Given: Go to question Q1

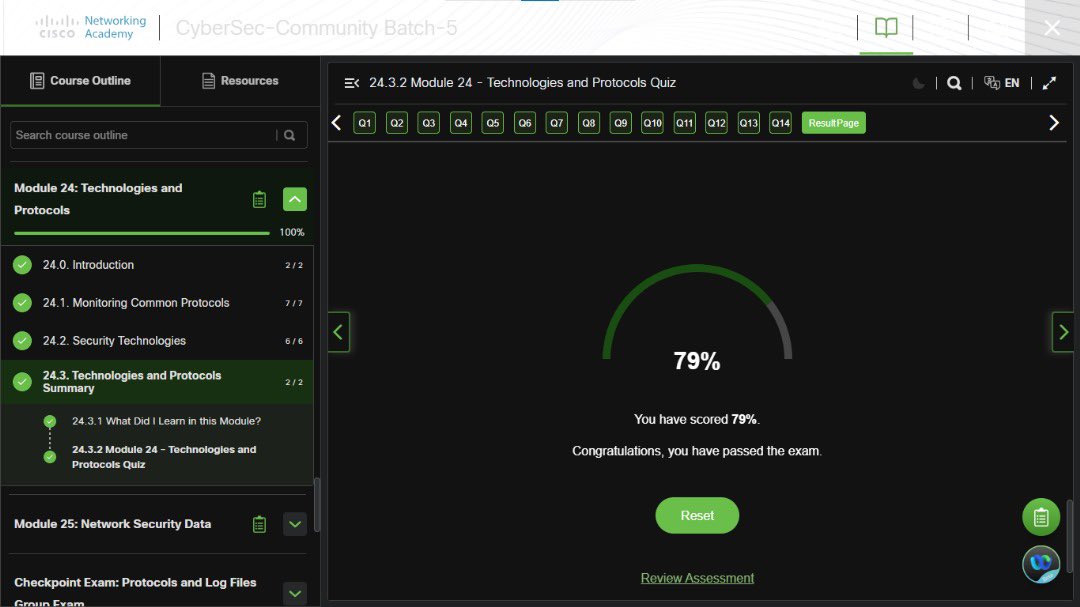Looking at the screenshot, I should tap(364, 123).
